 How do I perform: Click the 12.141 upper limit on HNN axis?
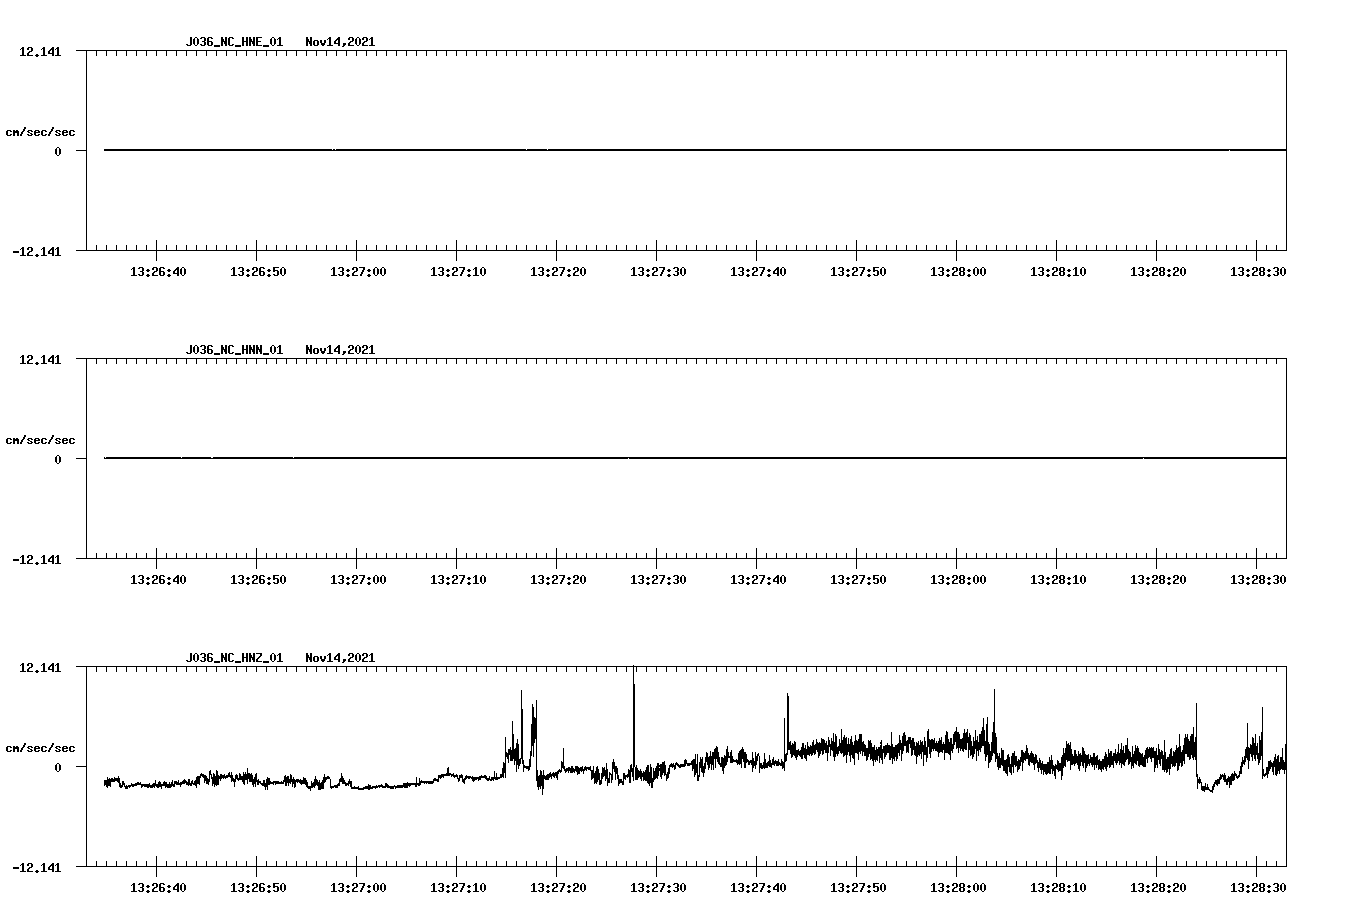pyautogui.click(x=40, y=359)
